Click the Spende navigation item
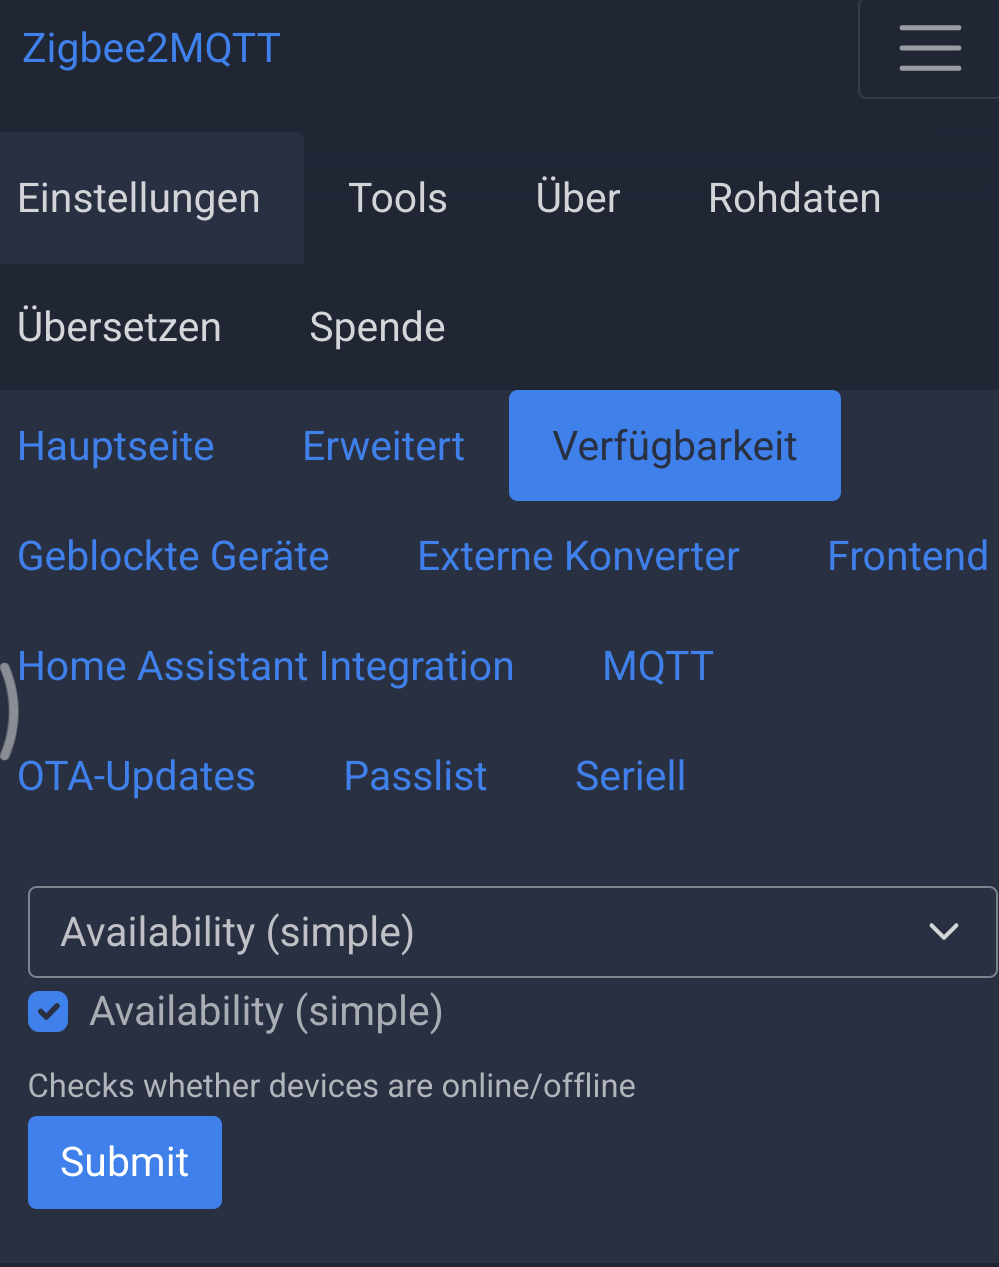 [x=377, y=327]
